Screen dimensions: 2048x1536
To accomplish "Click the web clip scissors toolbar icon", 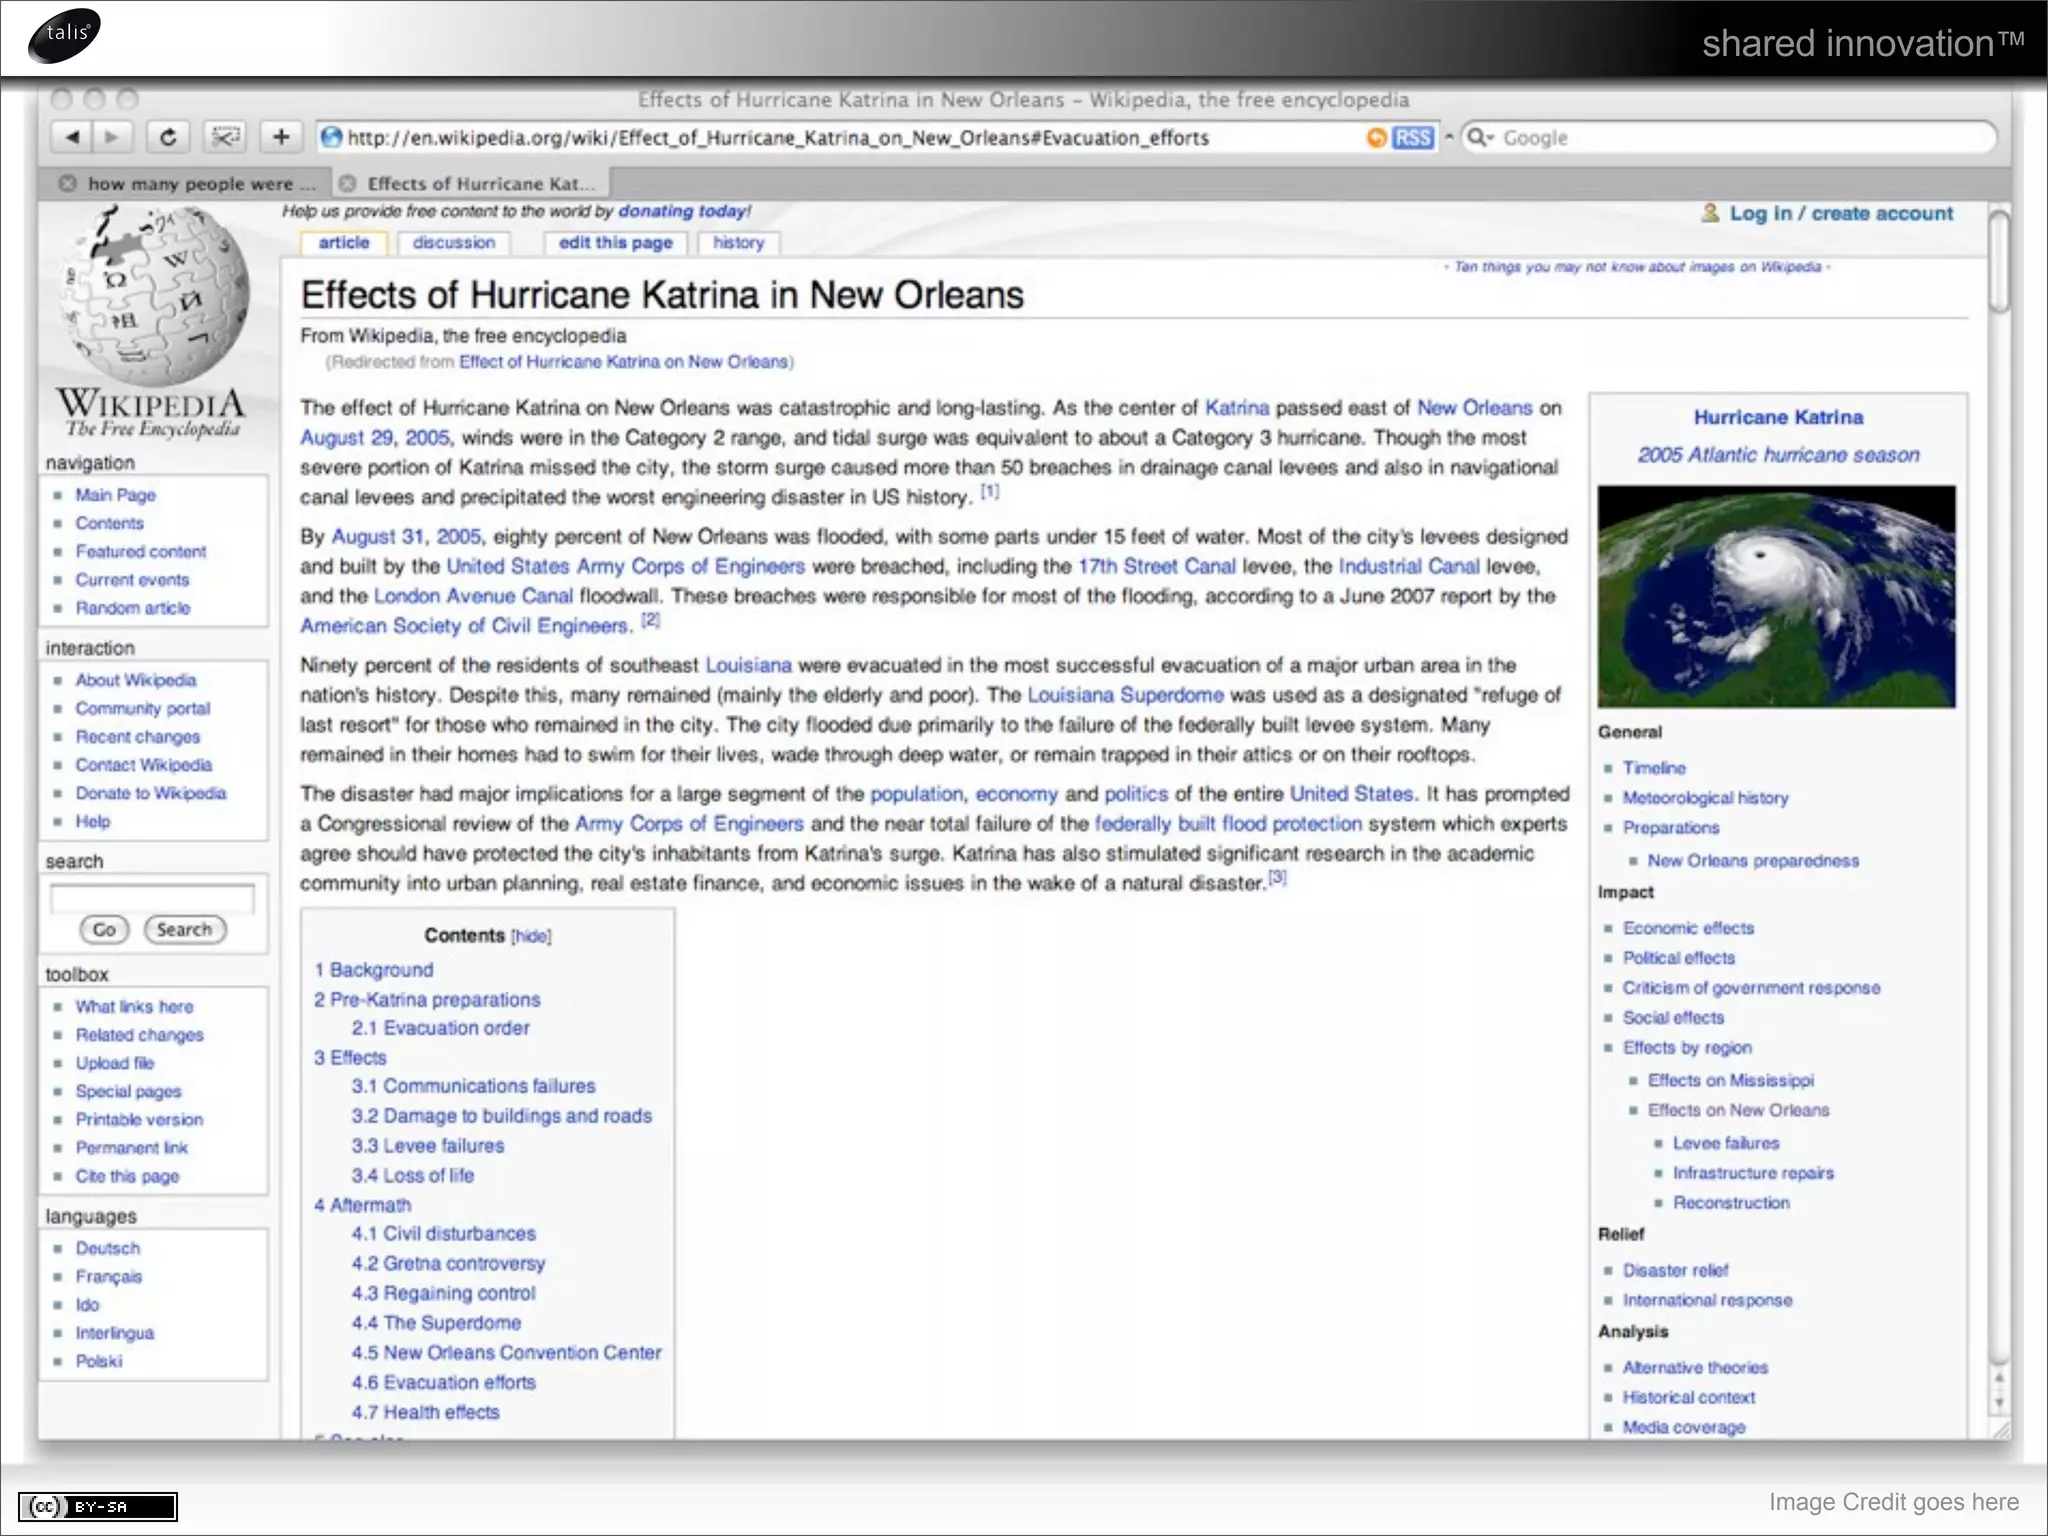I will point(226,137).
